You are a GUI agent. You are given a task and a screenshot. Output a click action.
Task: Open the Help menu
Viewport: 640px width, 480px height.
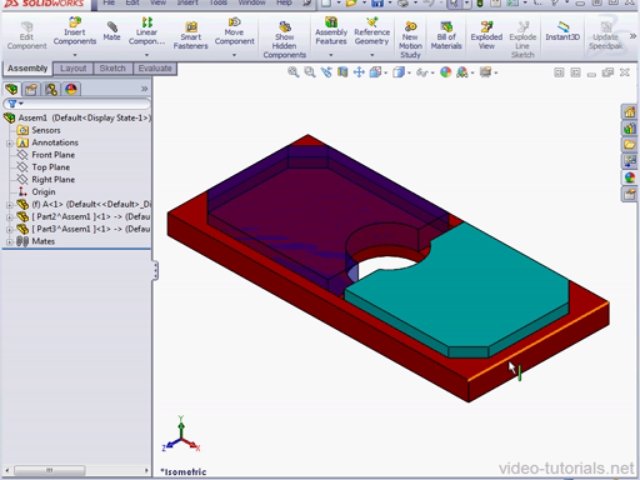click(284, 3)
